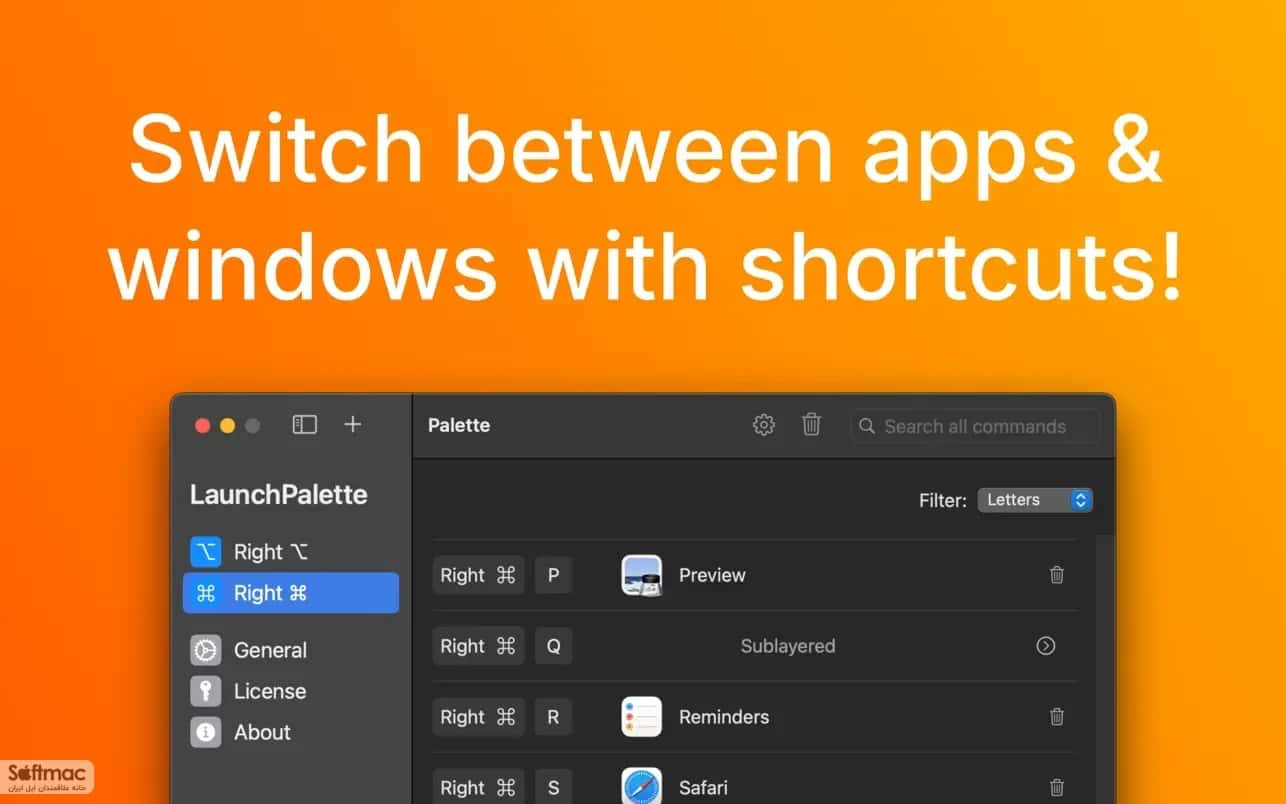Select the Sublayered label
This screenshot has height=804, width=1286.
pyautogui.click(x=788, y=646)
